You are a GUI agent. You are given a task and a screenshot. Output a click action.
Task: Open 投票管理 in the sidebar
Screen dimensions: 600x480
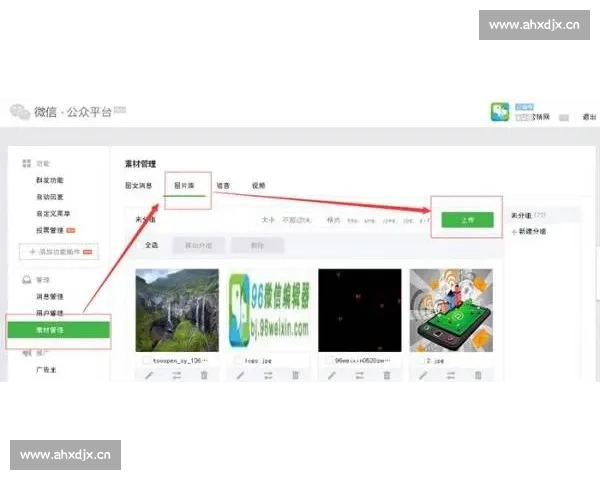50,230
